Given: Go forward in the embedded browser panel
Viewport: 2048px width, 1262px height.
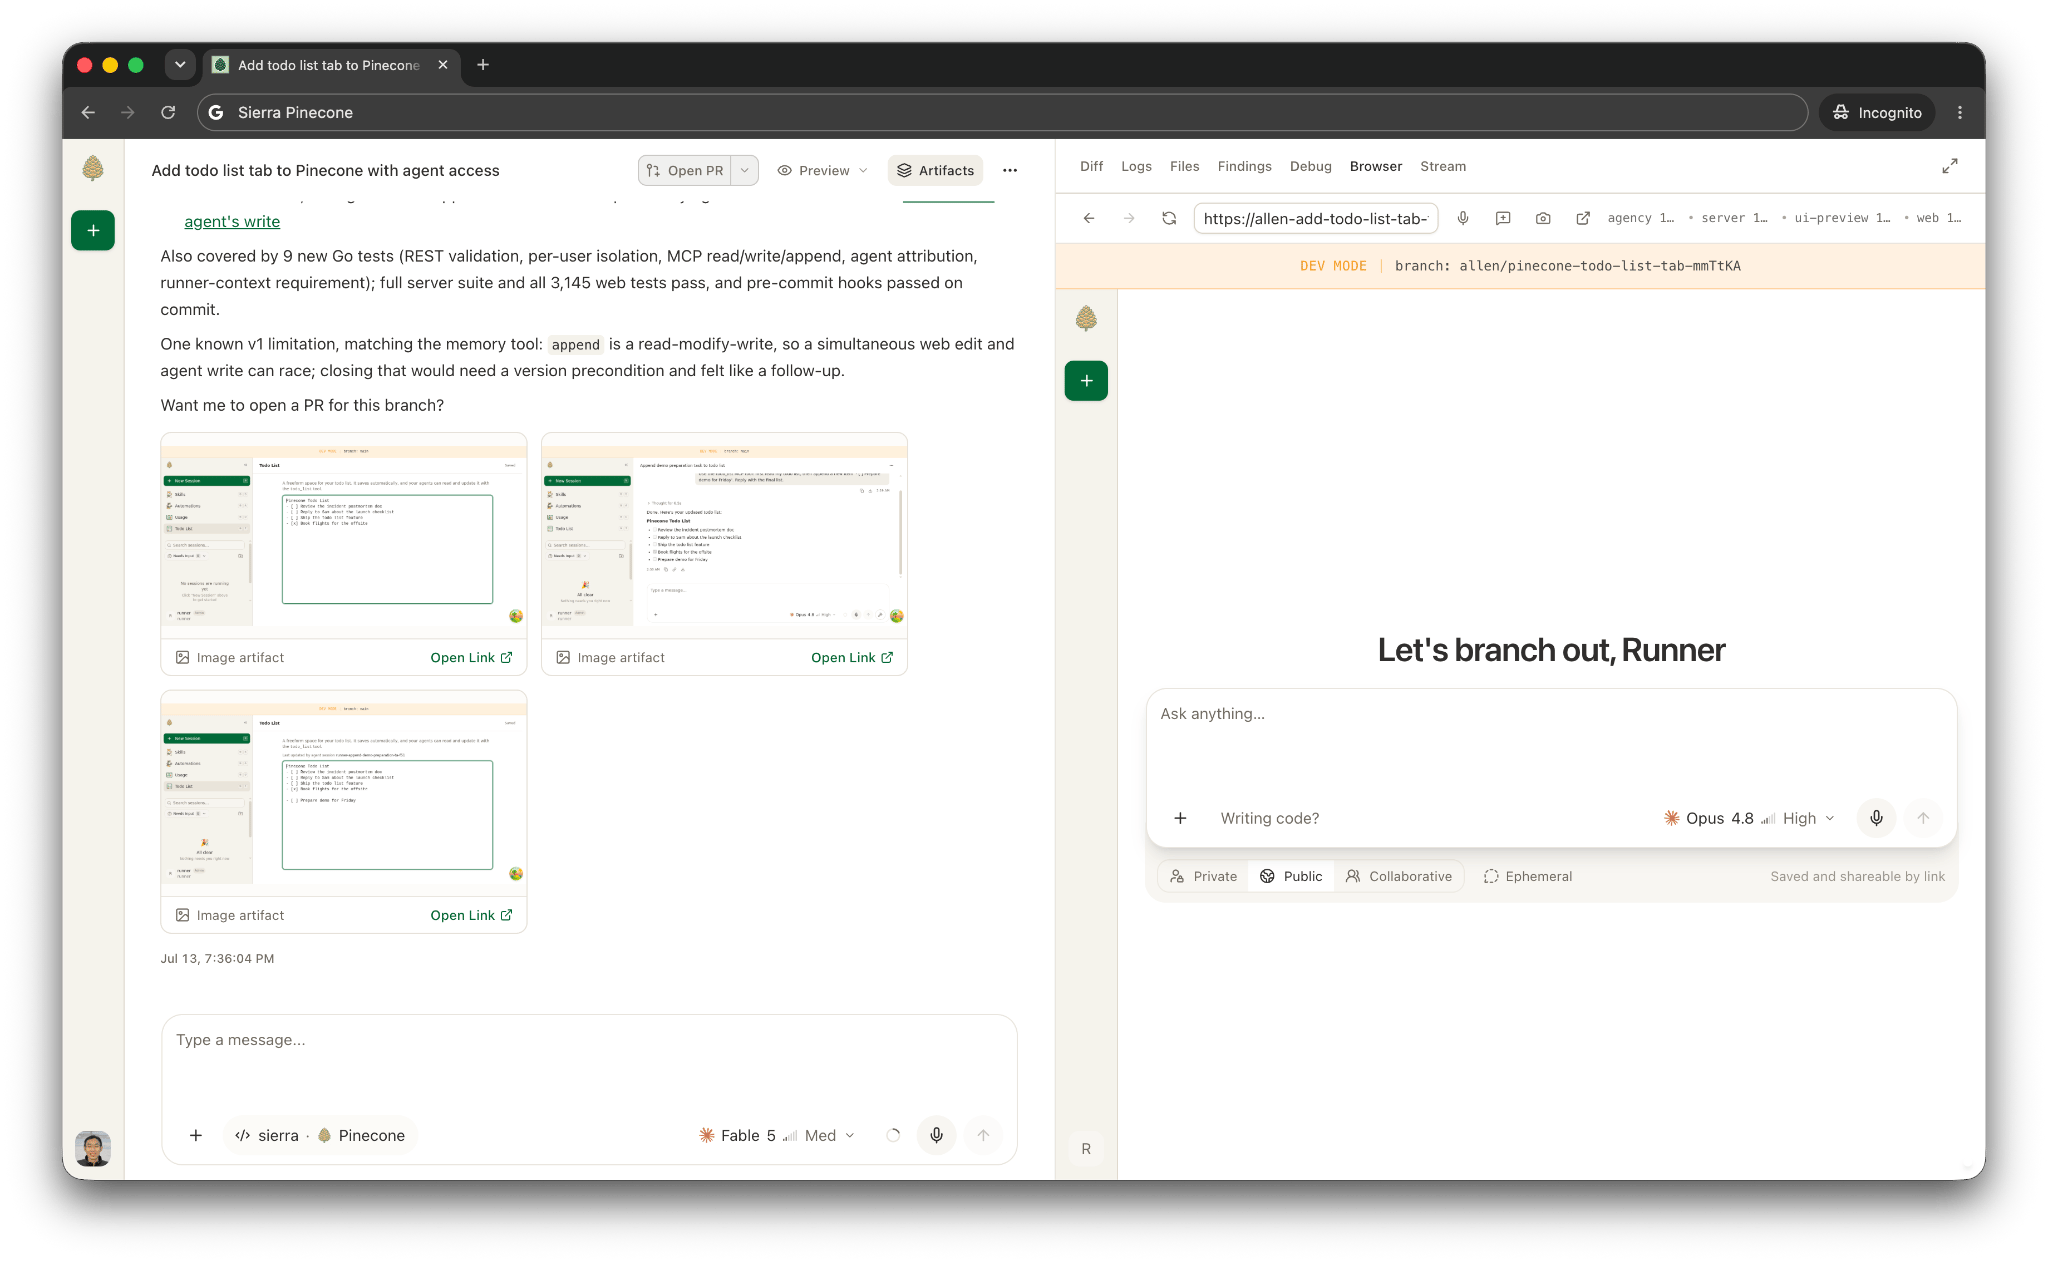Looking at the screenshot, I should coord(1129,218).
